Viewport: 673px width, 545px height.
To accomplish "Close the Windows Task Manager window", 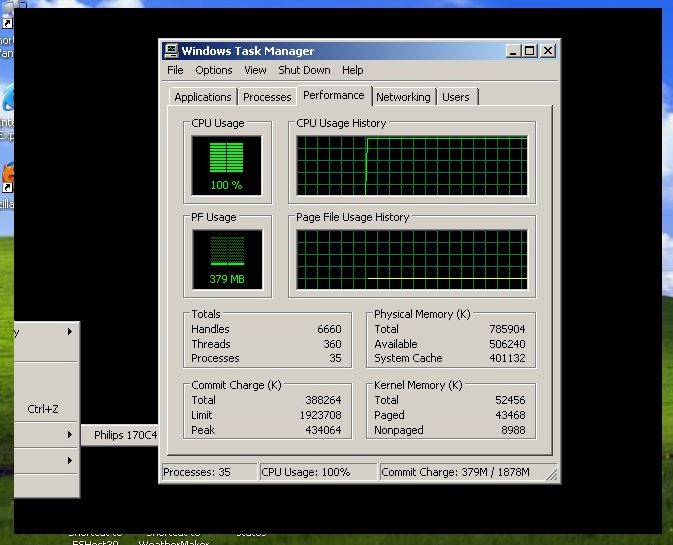I will click(x=547, y=51).
